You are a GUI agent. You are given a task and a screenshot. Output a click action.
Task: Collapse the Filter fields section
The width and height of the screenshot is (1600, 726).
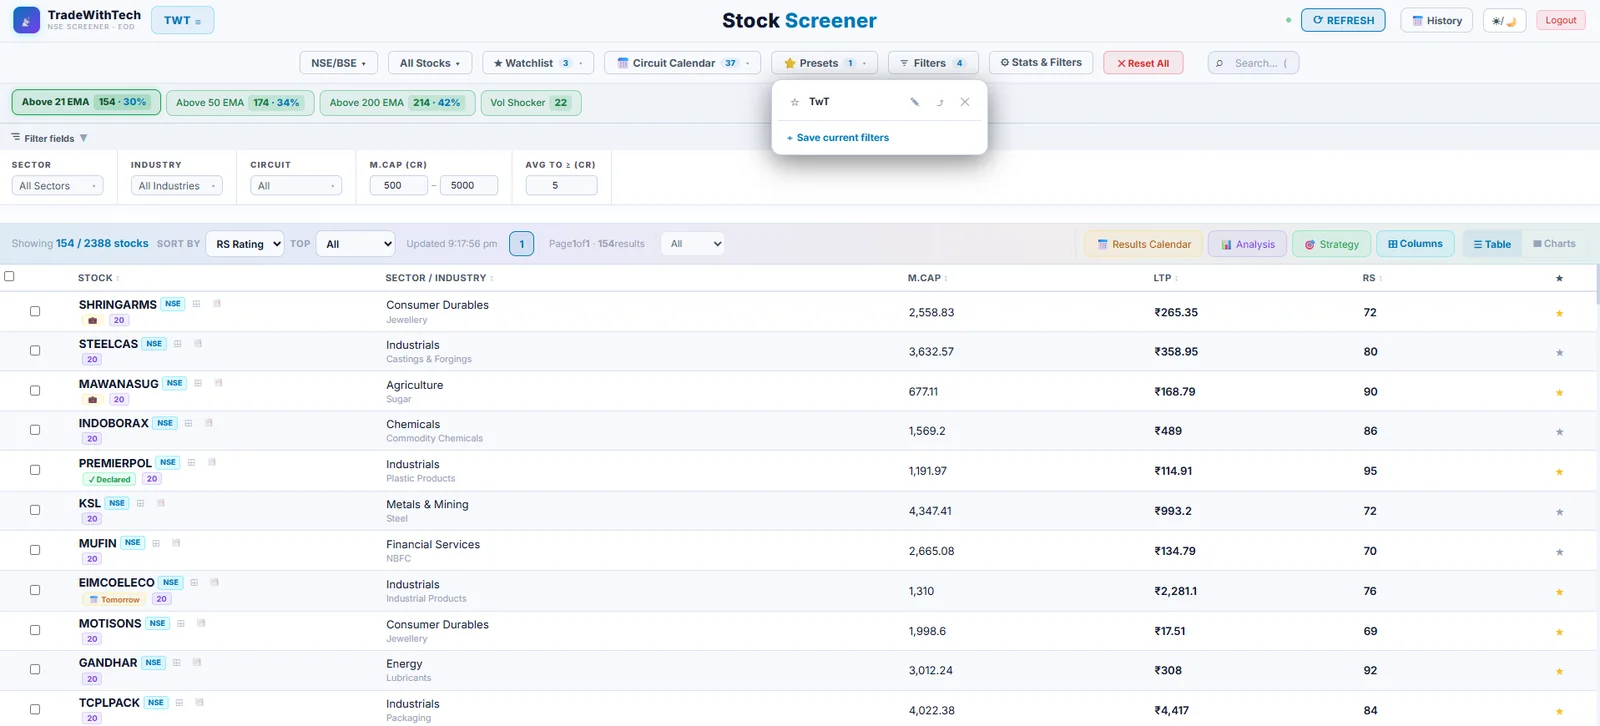(49, 138)
